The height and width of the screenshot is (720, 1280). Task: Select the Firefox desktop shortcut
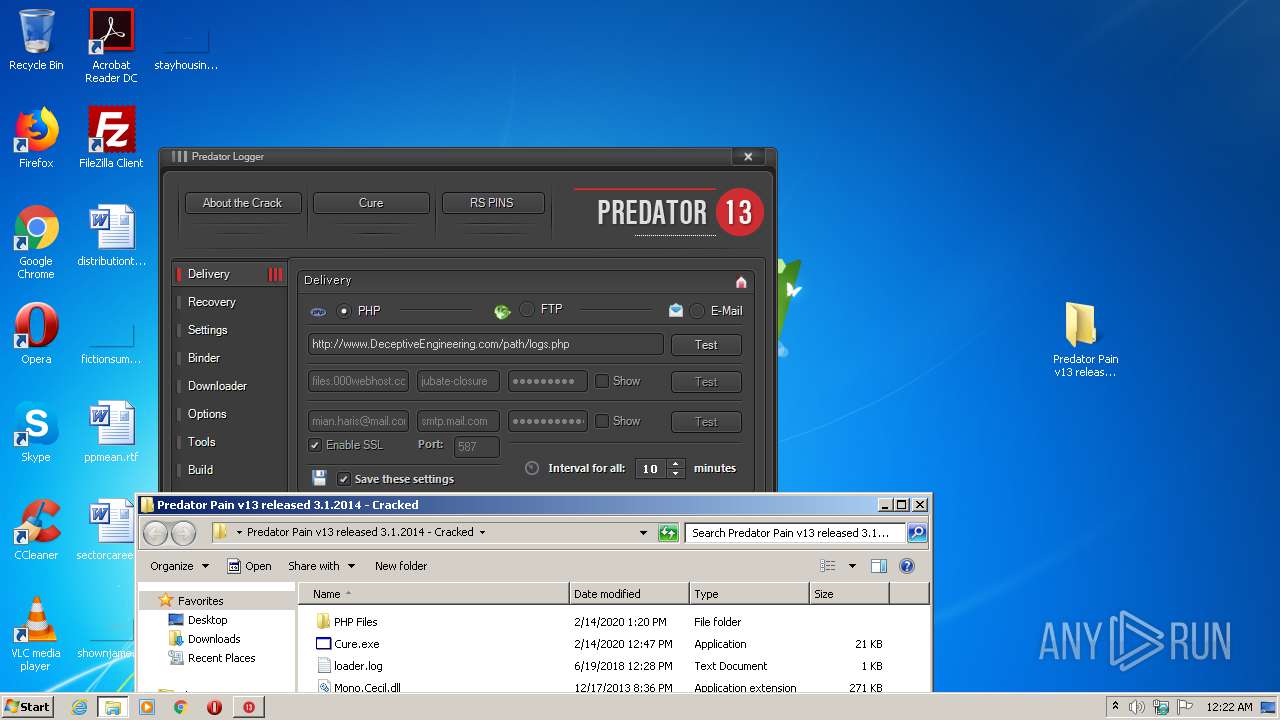click(x=36, y=138)
